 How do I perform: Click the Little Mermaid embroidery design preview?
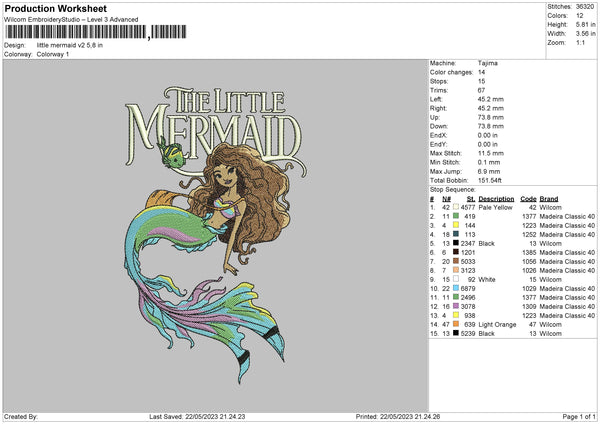215,234
